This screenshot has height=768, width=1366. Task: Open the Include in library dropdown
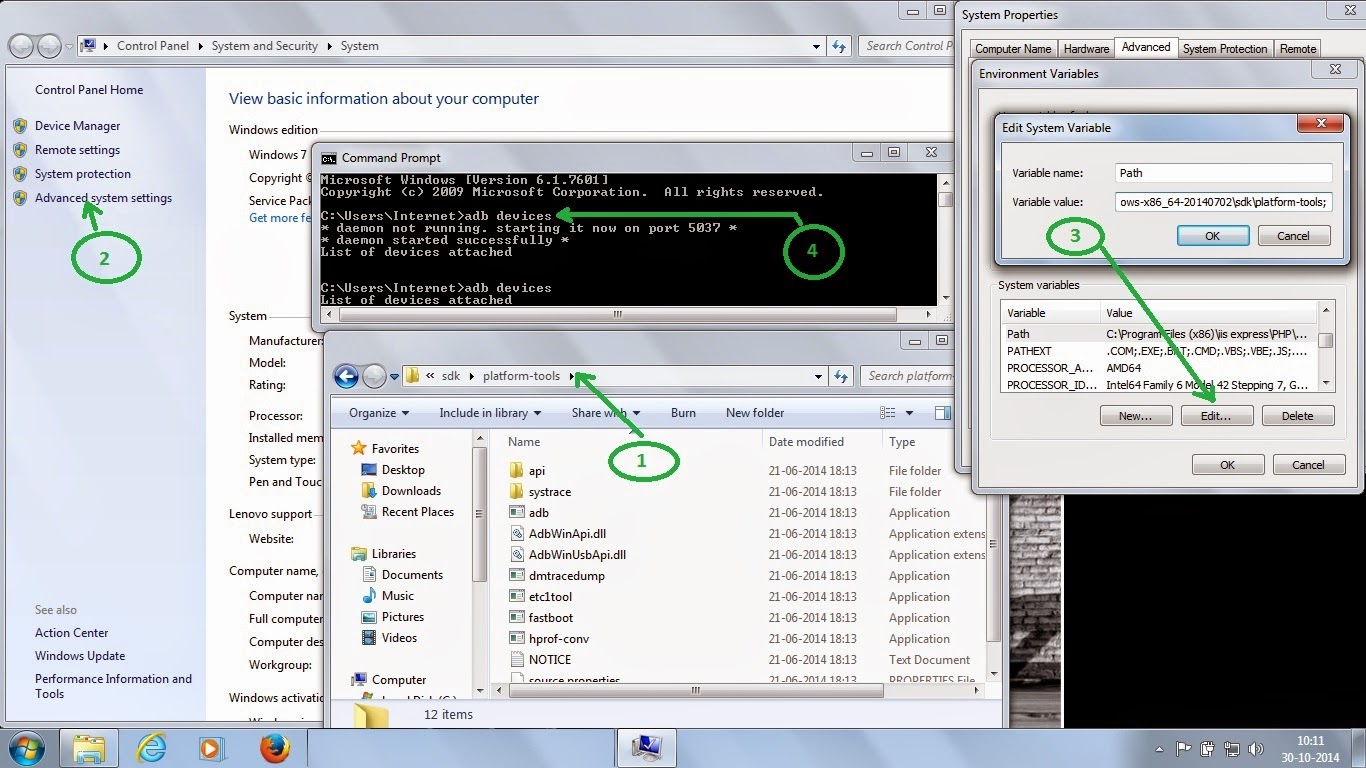click(489, 412)
